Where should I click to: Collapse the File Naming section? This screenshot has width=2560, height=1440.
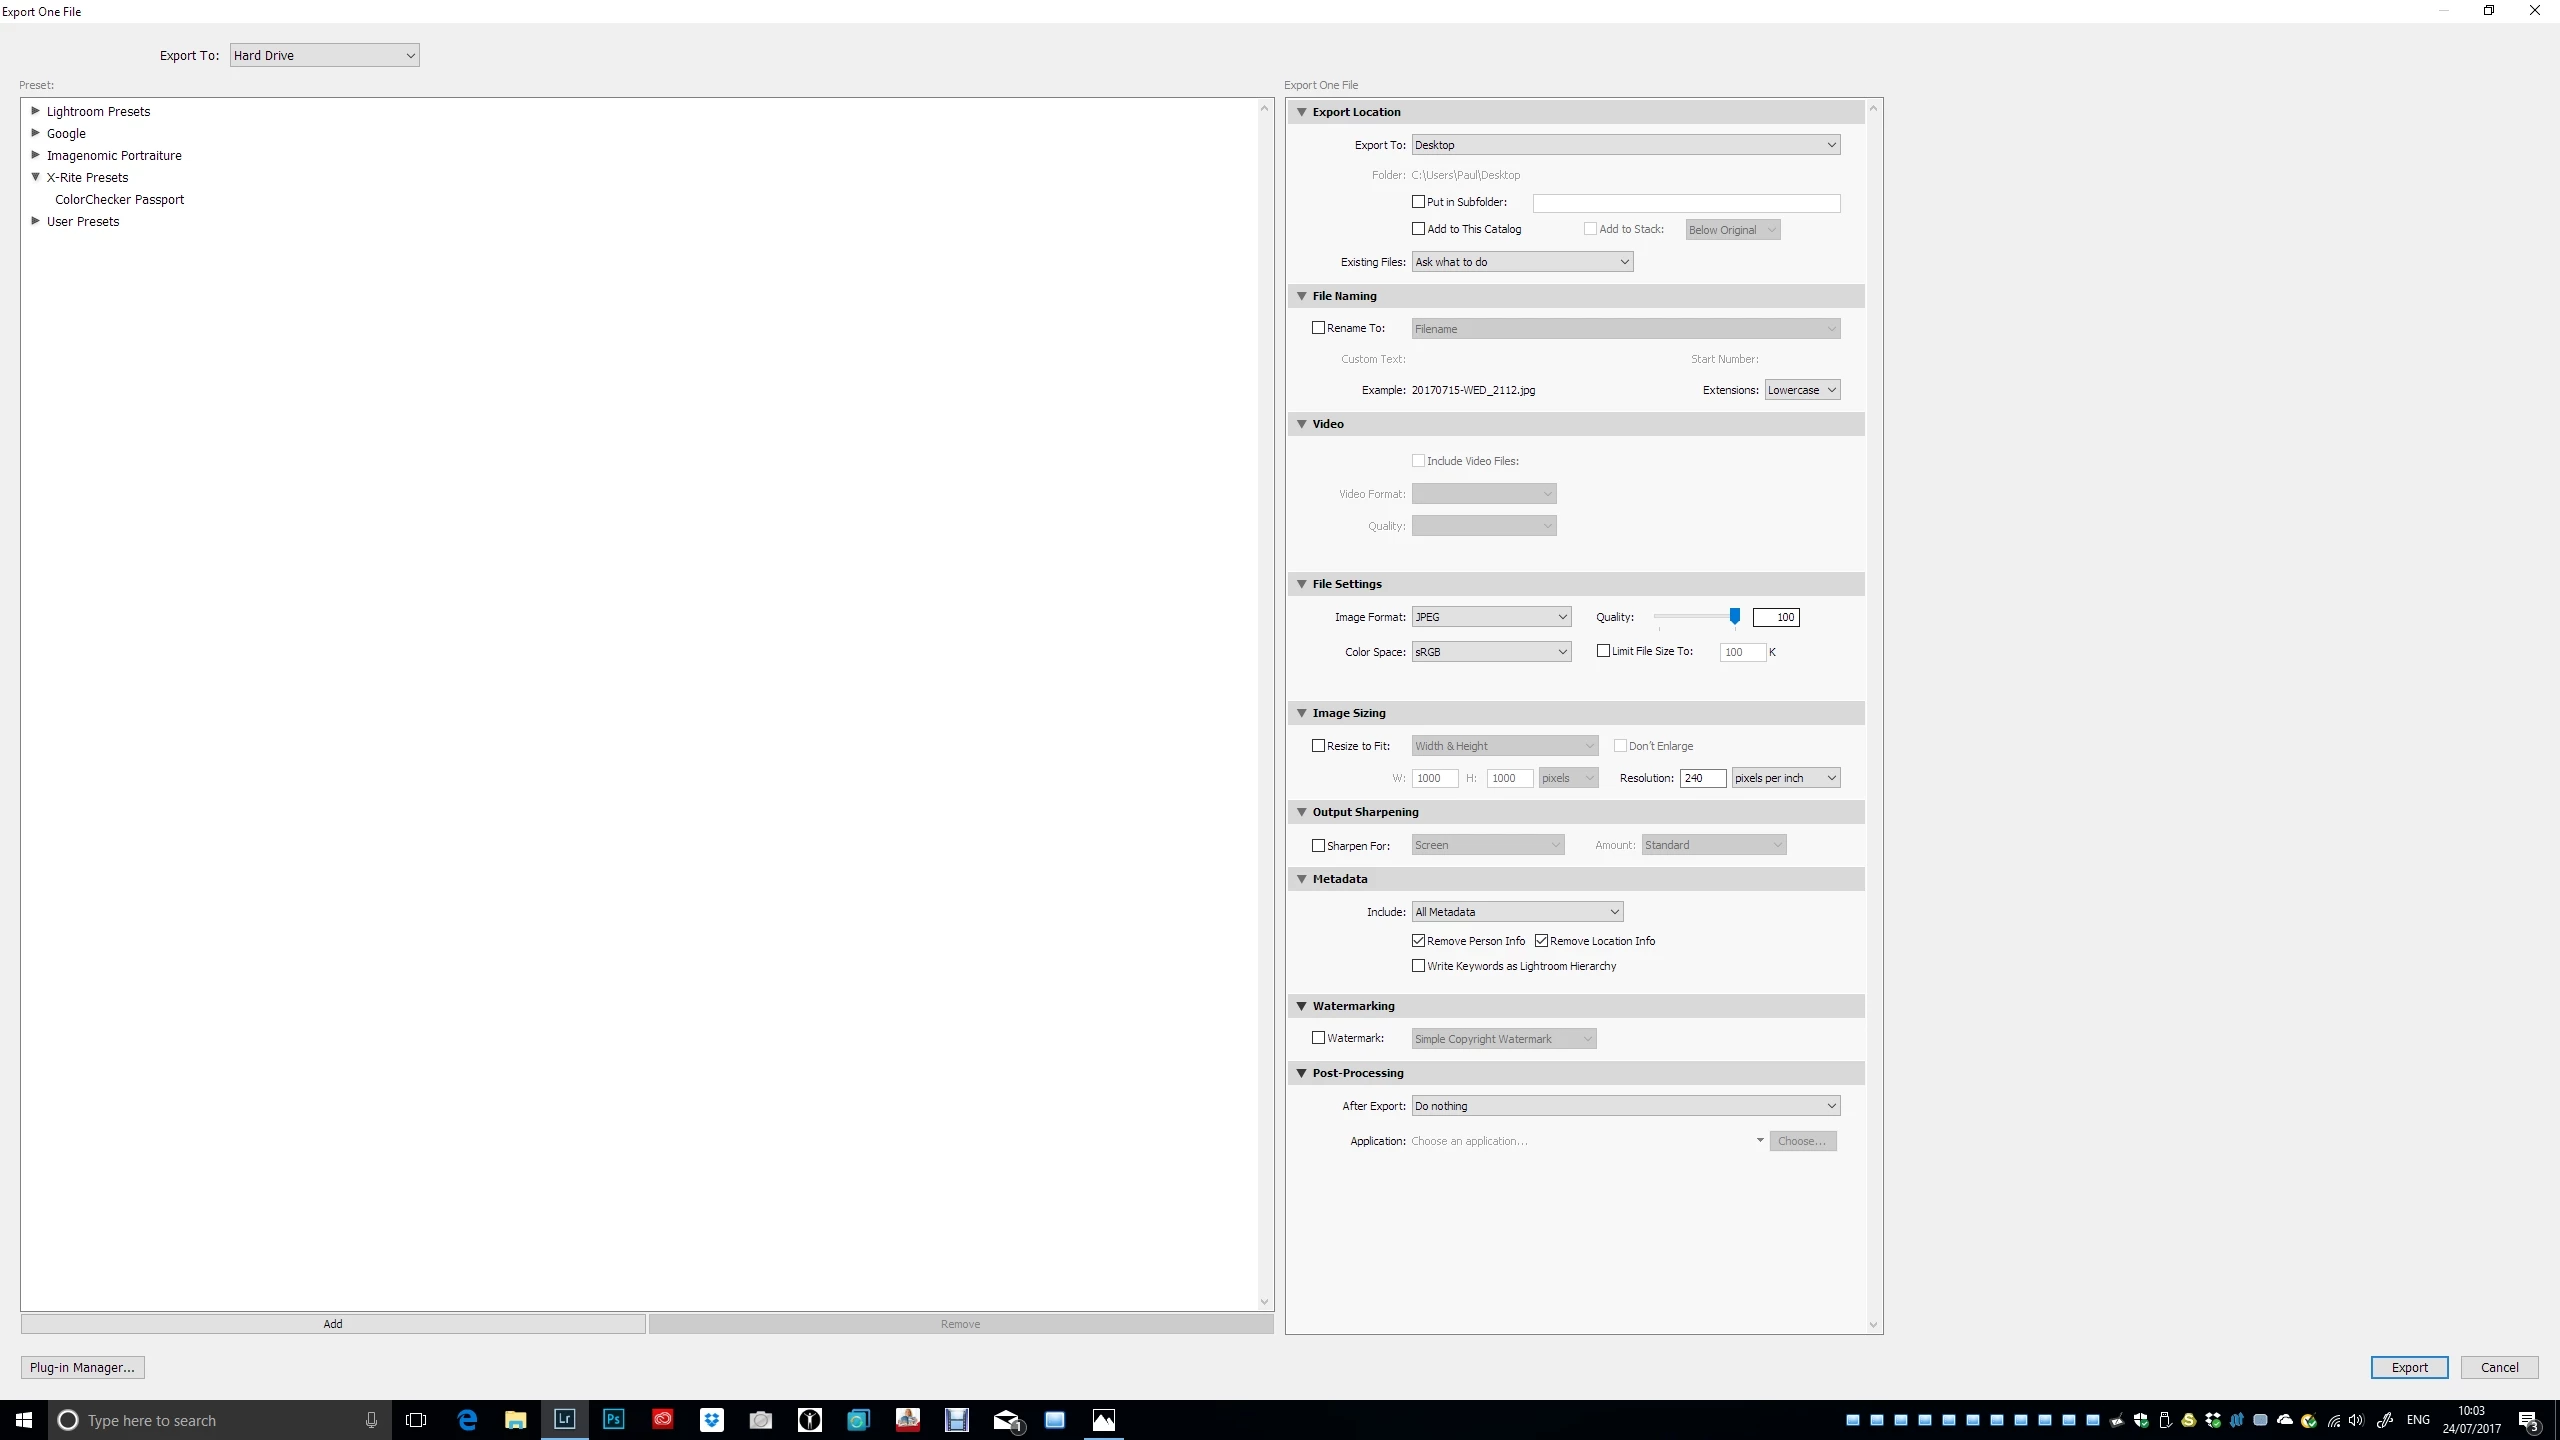click(1302, 296)
